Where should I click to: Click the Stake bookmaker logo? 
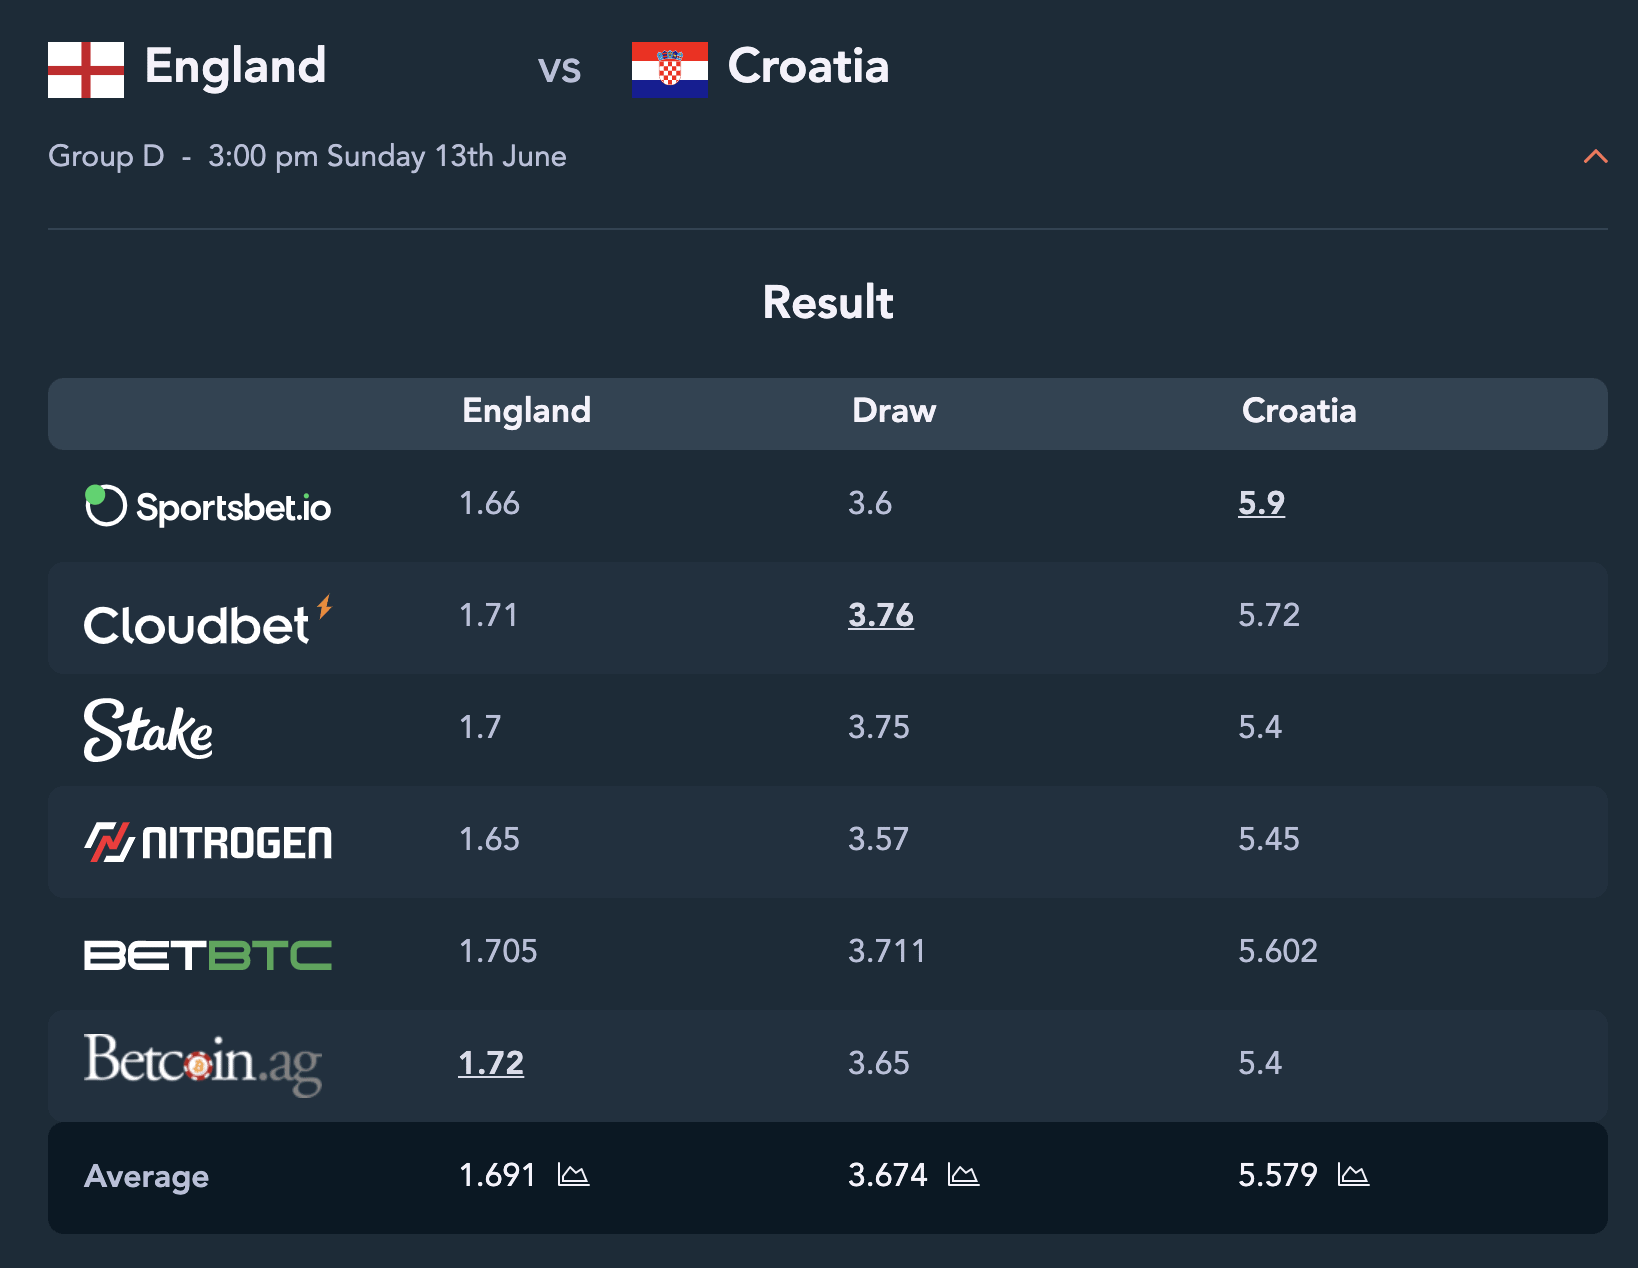(x=148, y=730)
